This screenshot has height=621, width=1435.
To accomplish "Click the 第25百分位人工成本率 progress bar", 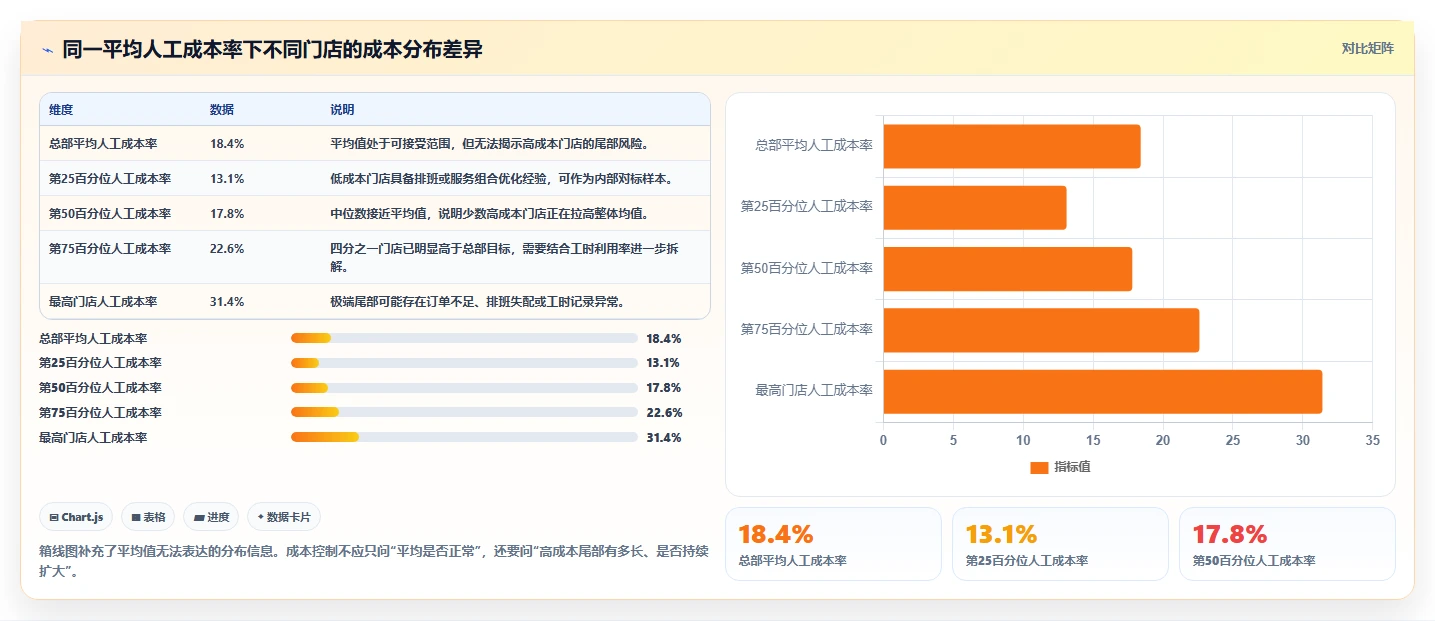I will tap(464, 363).
